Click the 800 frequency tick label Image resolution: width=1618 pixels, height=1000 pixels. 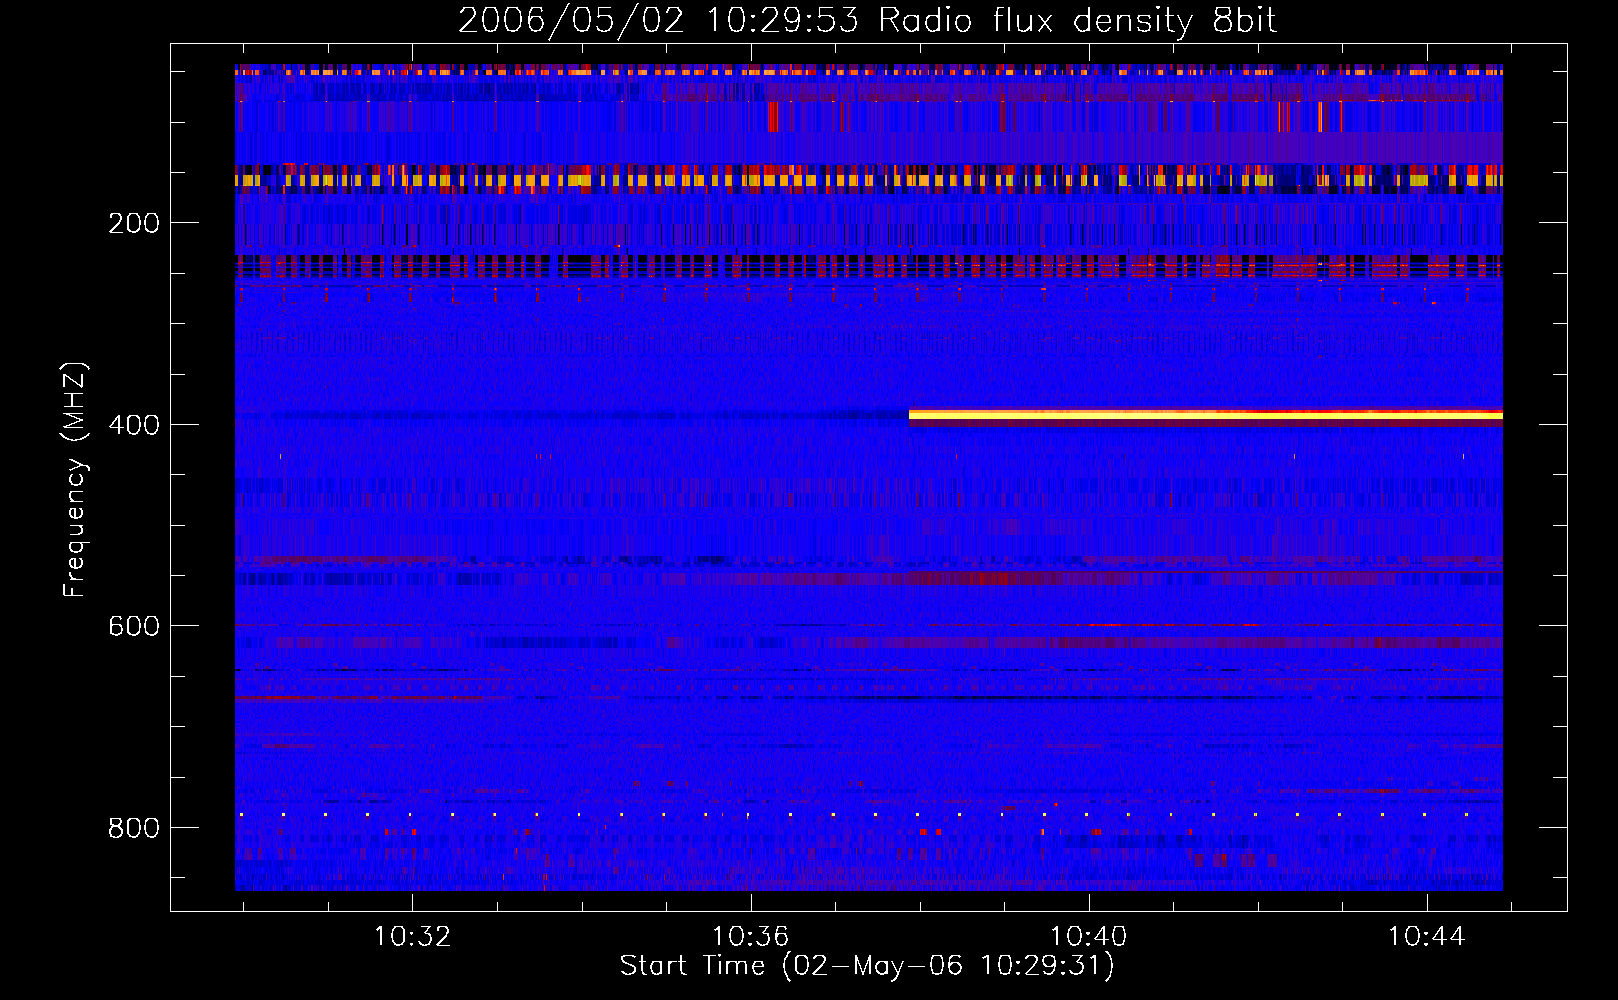(x=134, y=828)
